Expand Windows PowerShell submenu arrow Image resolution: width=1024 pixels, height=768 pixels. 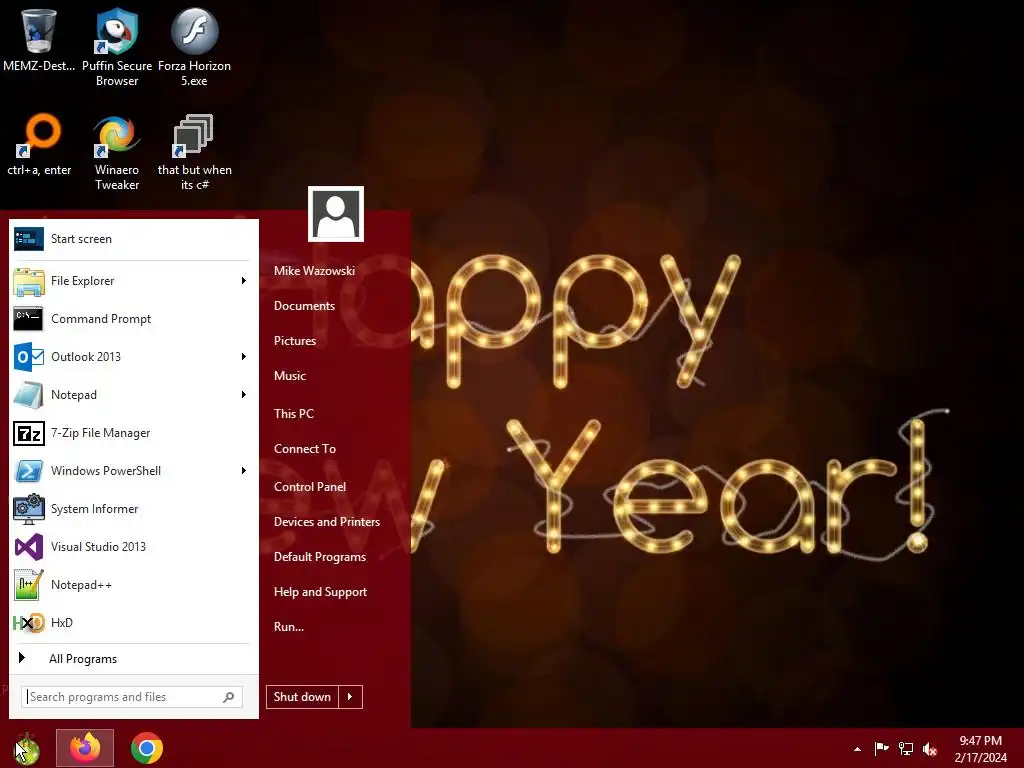(244, 471)
